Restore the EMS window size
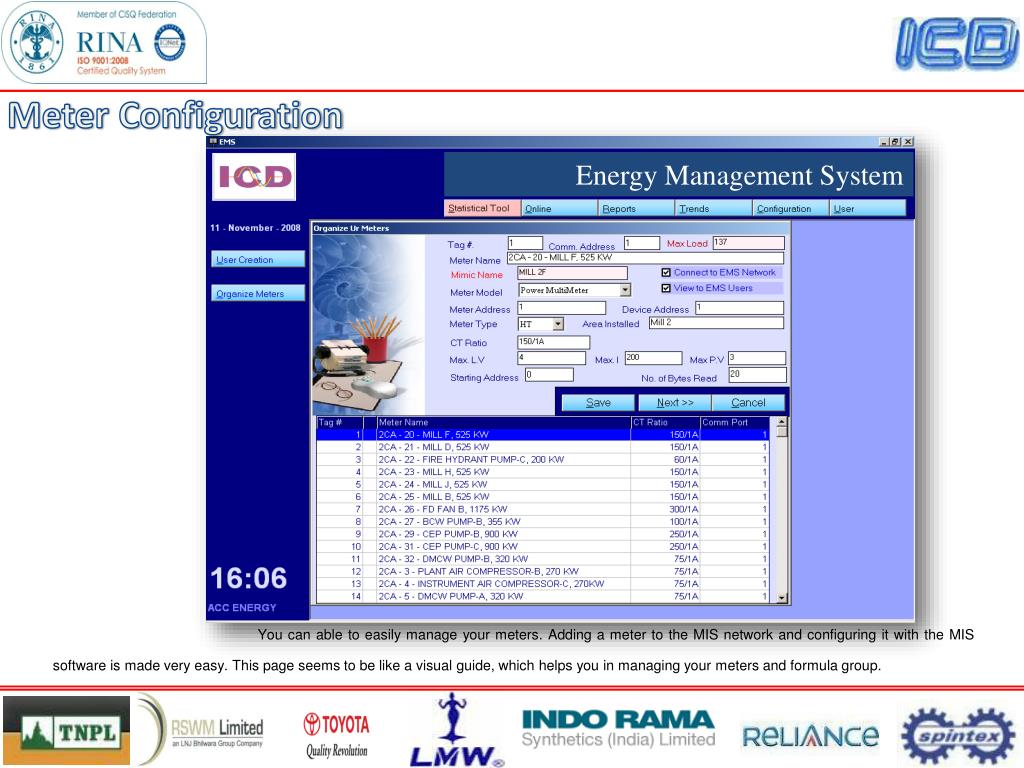 [895, 142]
